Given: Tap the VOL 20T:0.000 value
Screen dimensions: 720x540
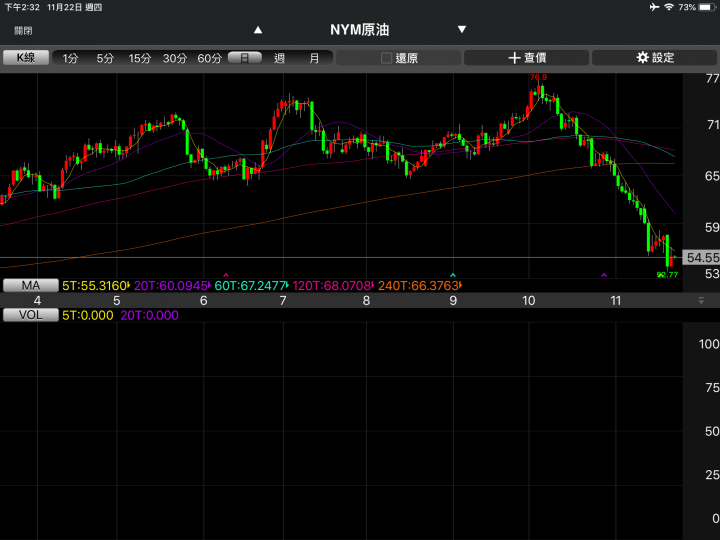Looking at the screenshot, I should point(149,315).
